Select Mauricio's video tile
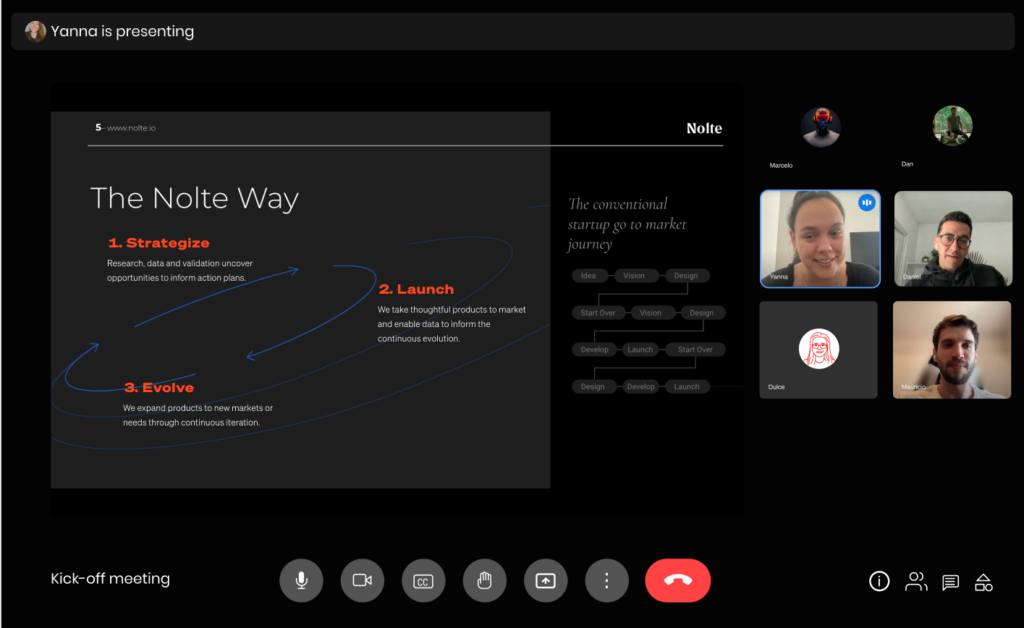This screenshot has height=628, width=1024. point(952,350)
